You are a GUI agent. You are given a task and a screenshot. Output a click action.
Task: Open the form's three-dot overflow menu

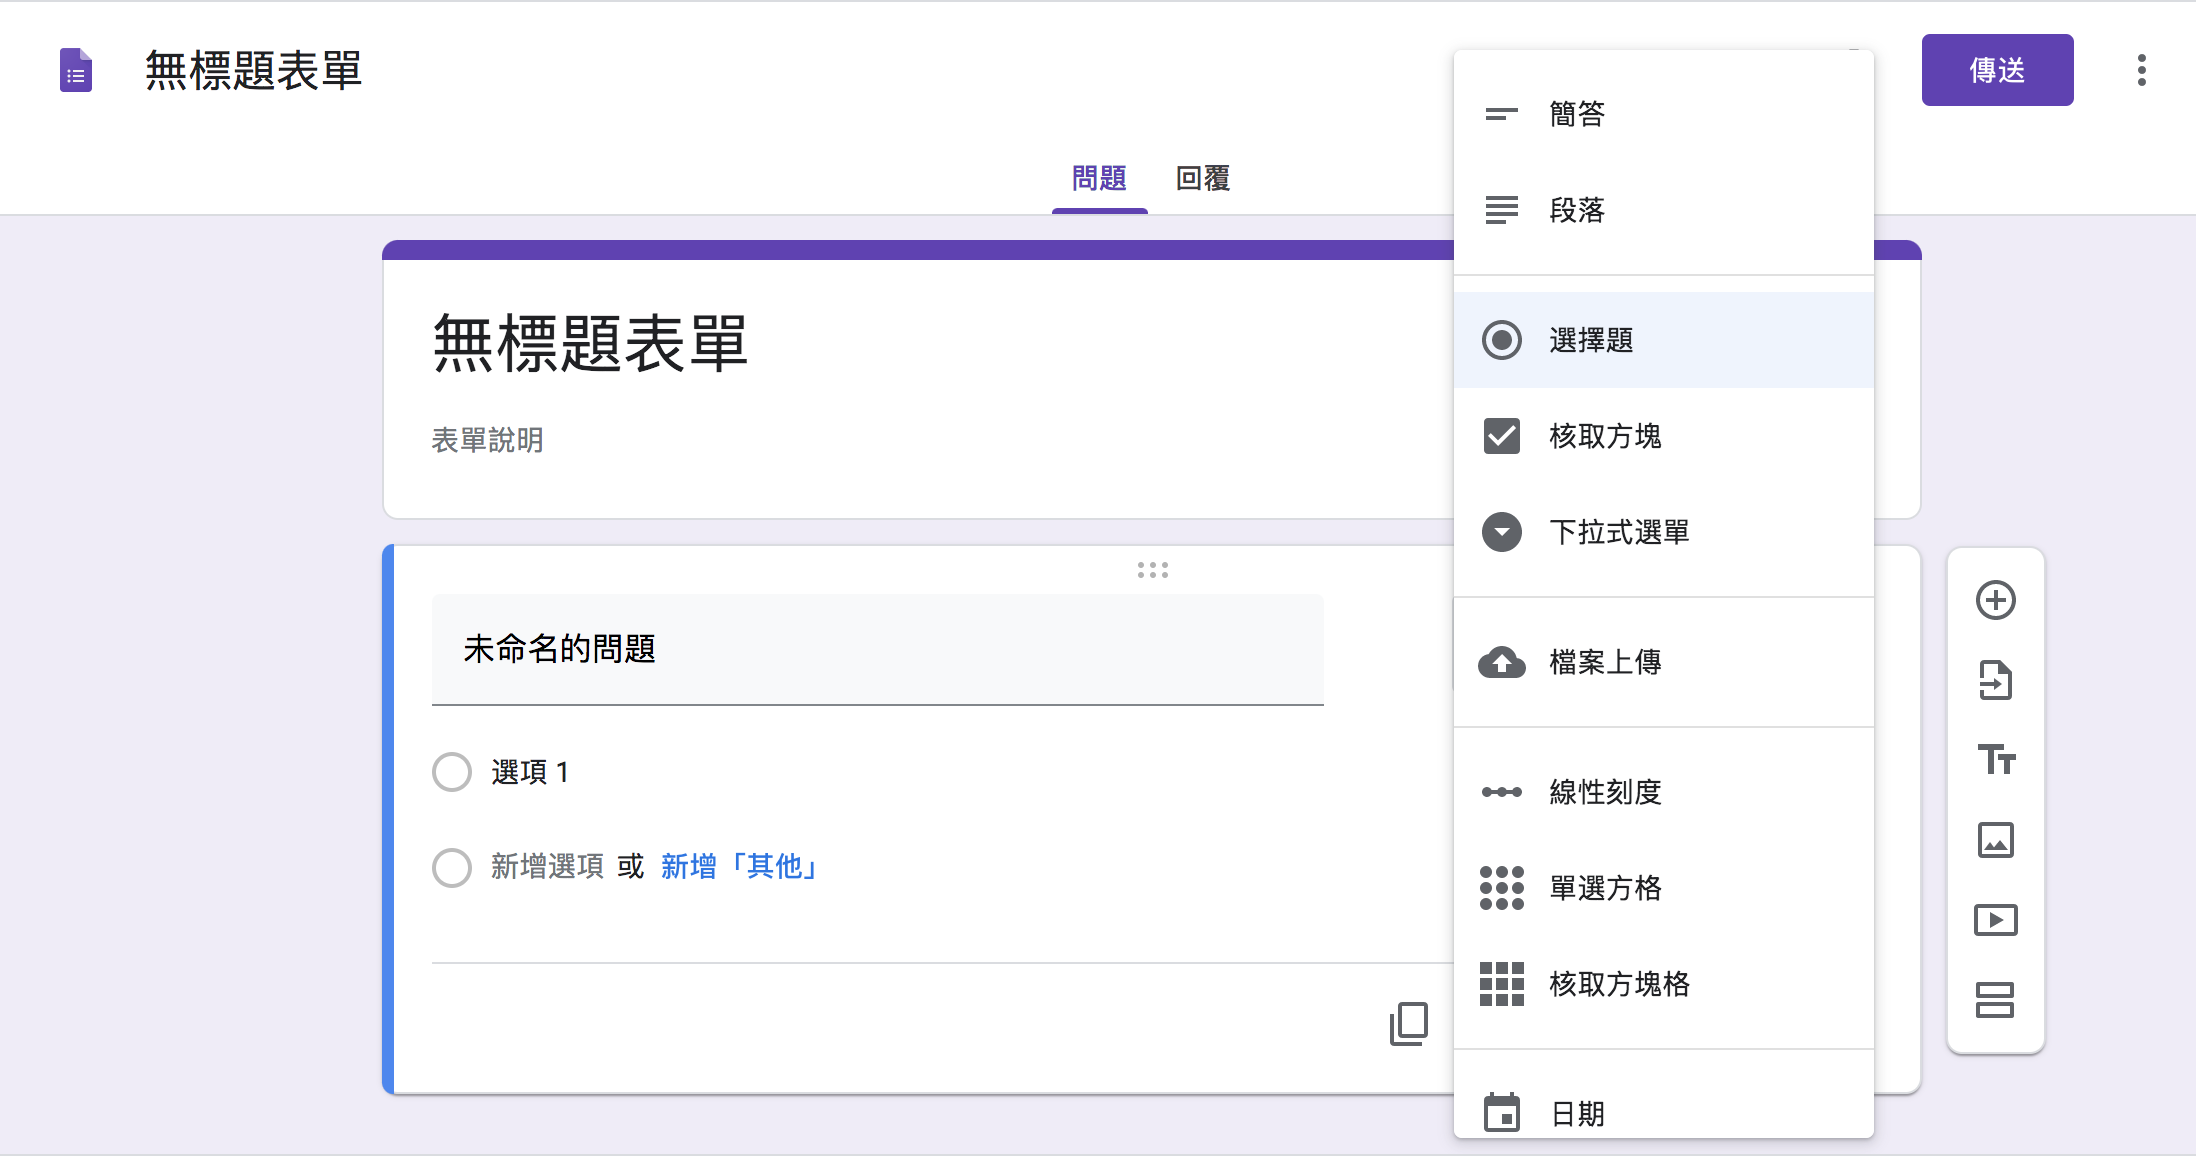pos(2141,70)
